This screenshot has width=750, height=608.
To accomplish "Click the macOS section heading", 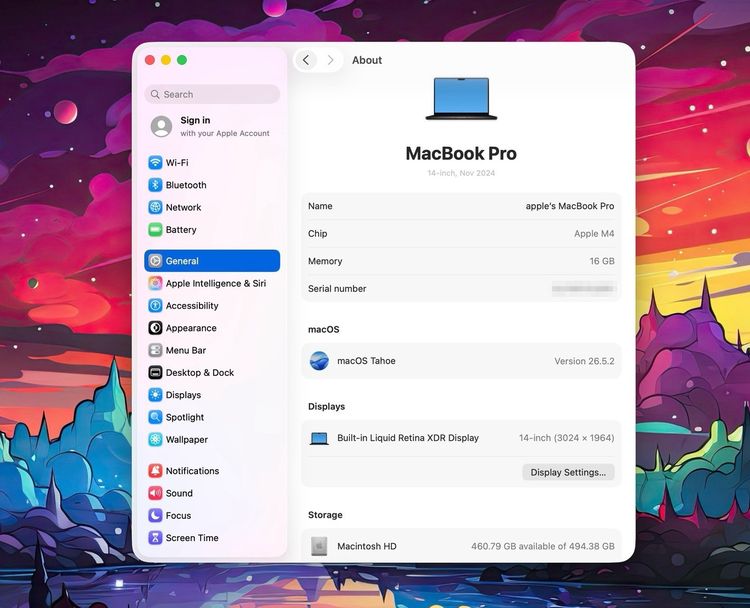I will [x=324, y=330].
